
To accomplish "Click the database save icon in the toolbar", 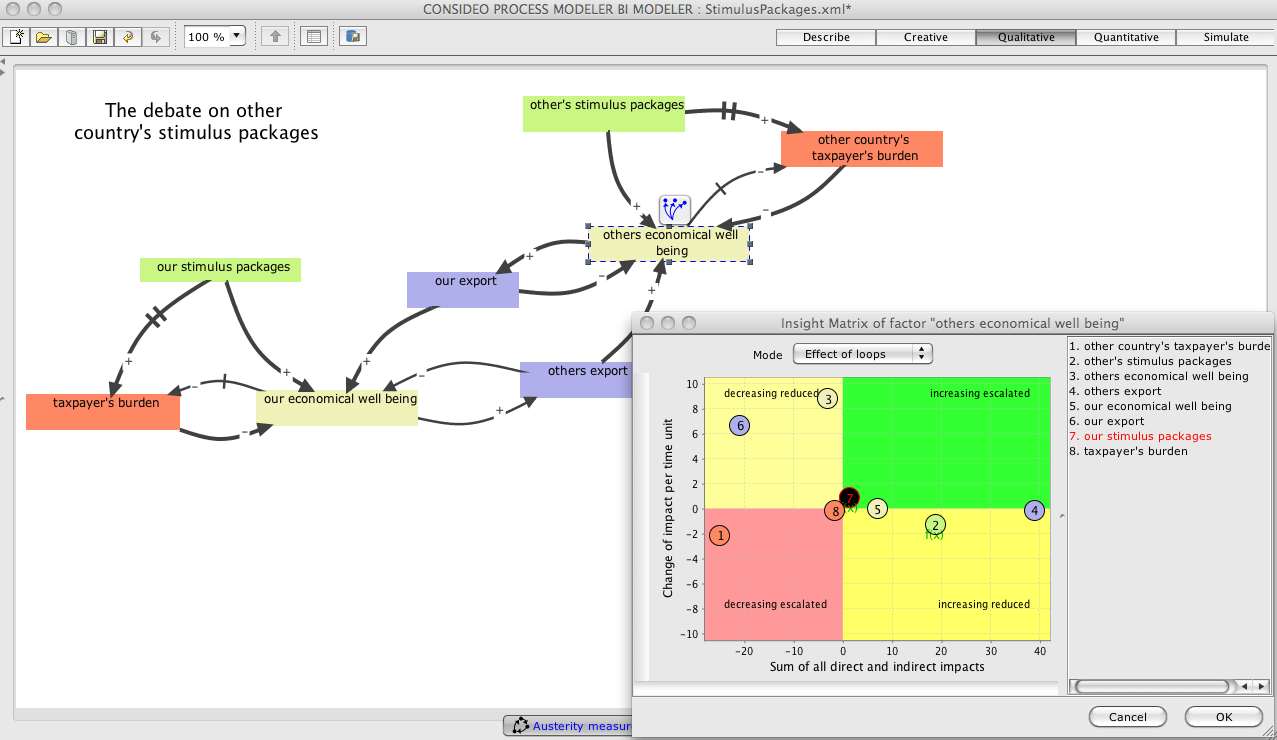I will (x=352, y=37).
